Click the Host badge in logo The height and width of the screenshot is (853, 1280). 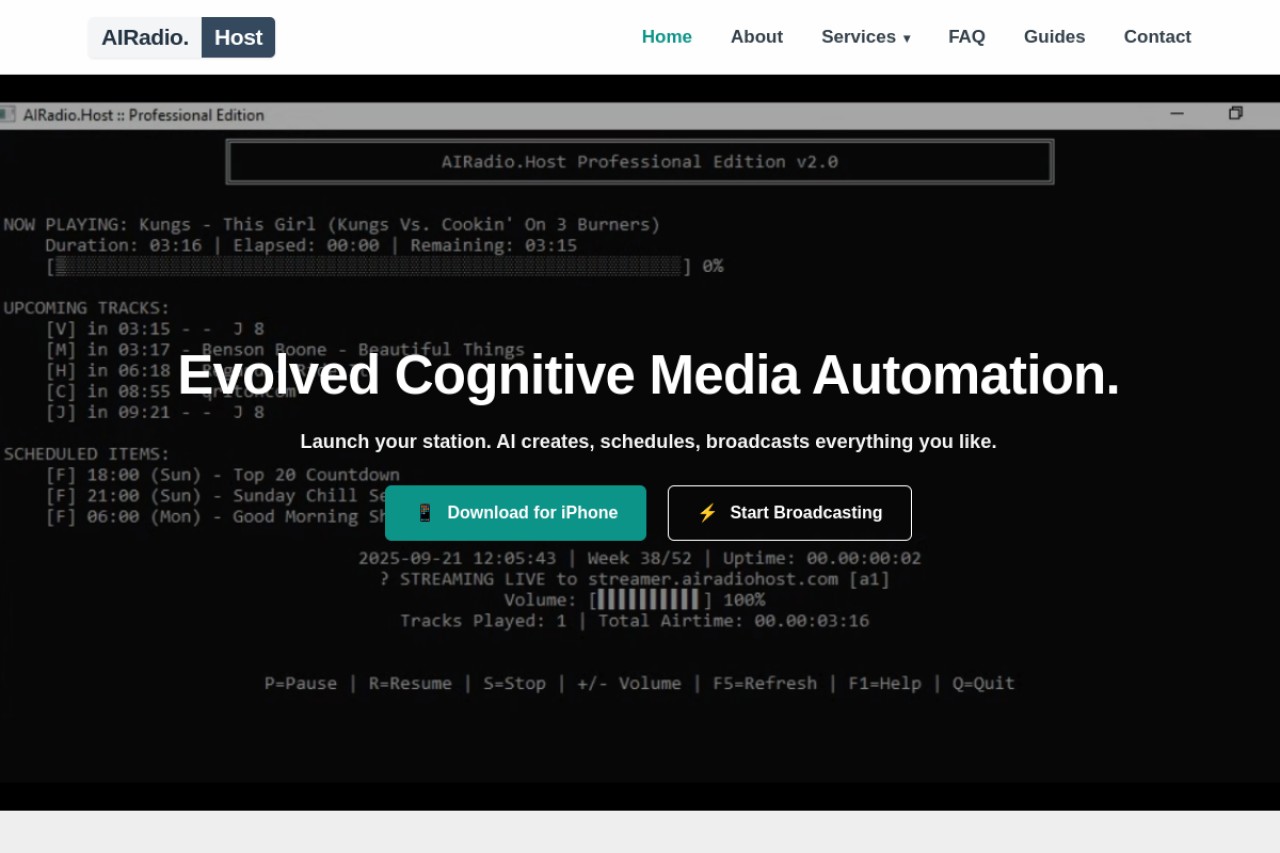tap(238, 38)
